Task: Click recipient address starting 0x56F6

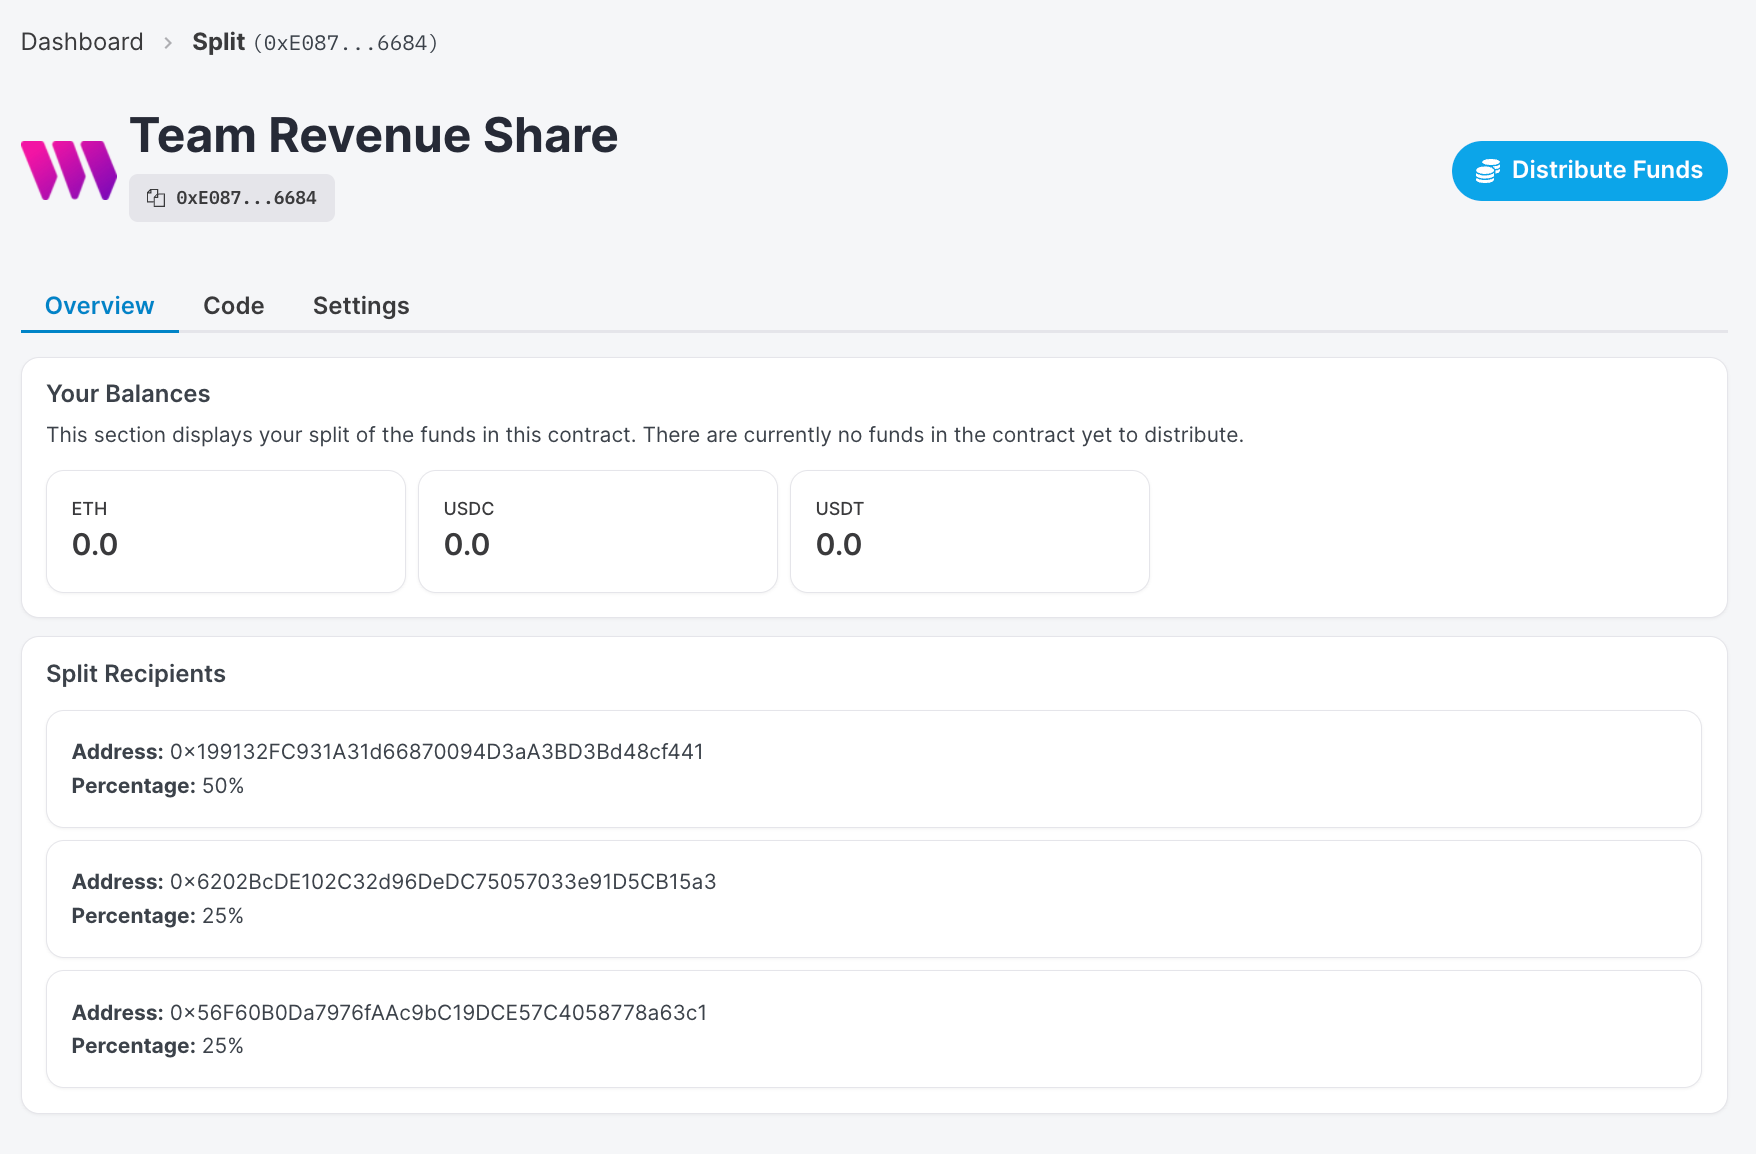Action: (x=439, y=1013)
